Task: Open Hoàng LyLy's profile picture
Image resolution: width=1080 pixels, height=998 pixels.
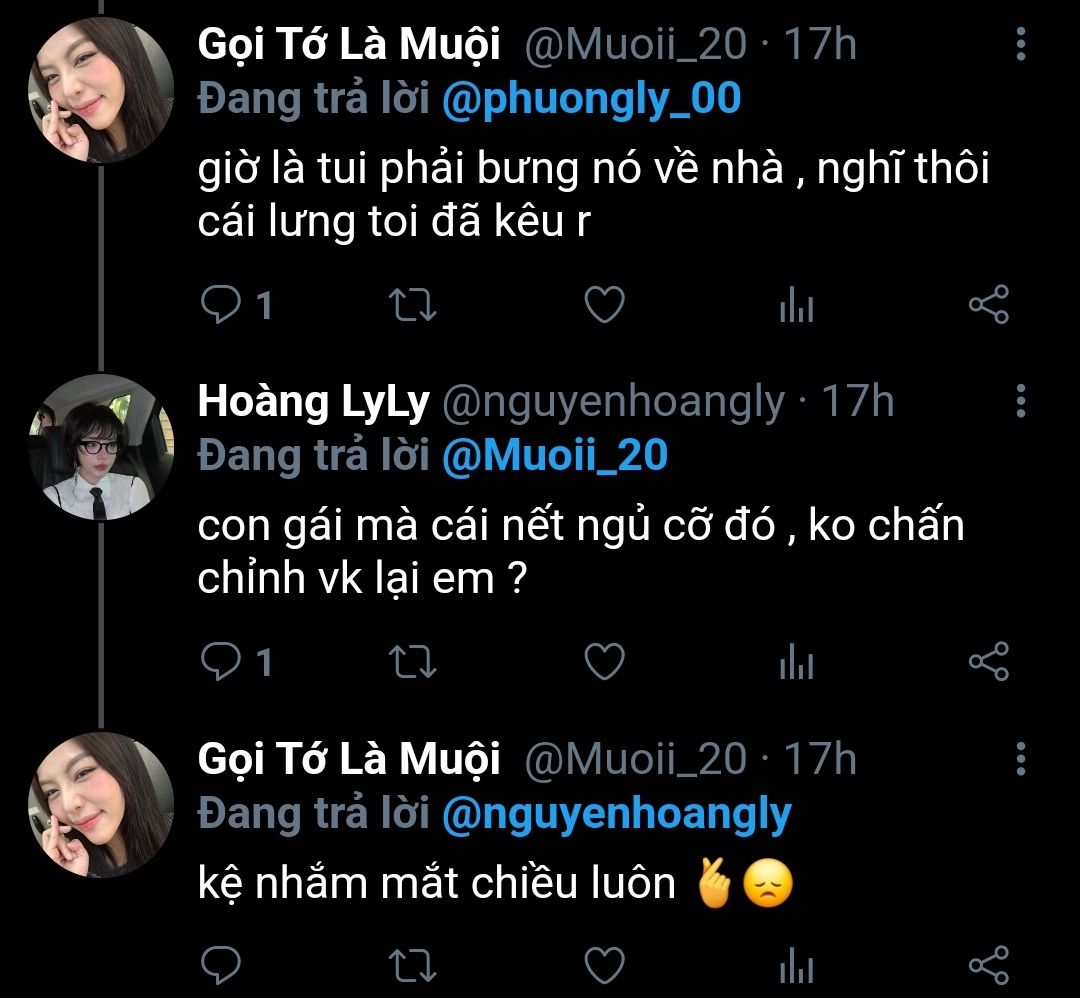Action: (x=101, y=447)
